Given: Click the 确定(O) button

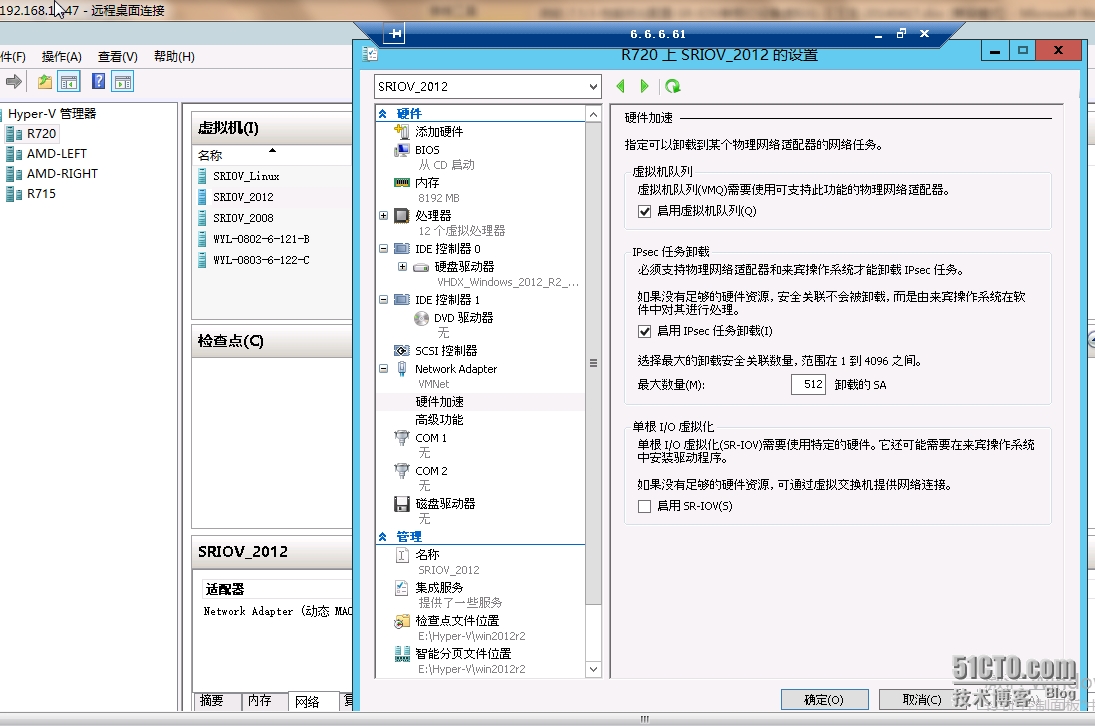Looking at the screenshot, I should point(824,699).
